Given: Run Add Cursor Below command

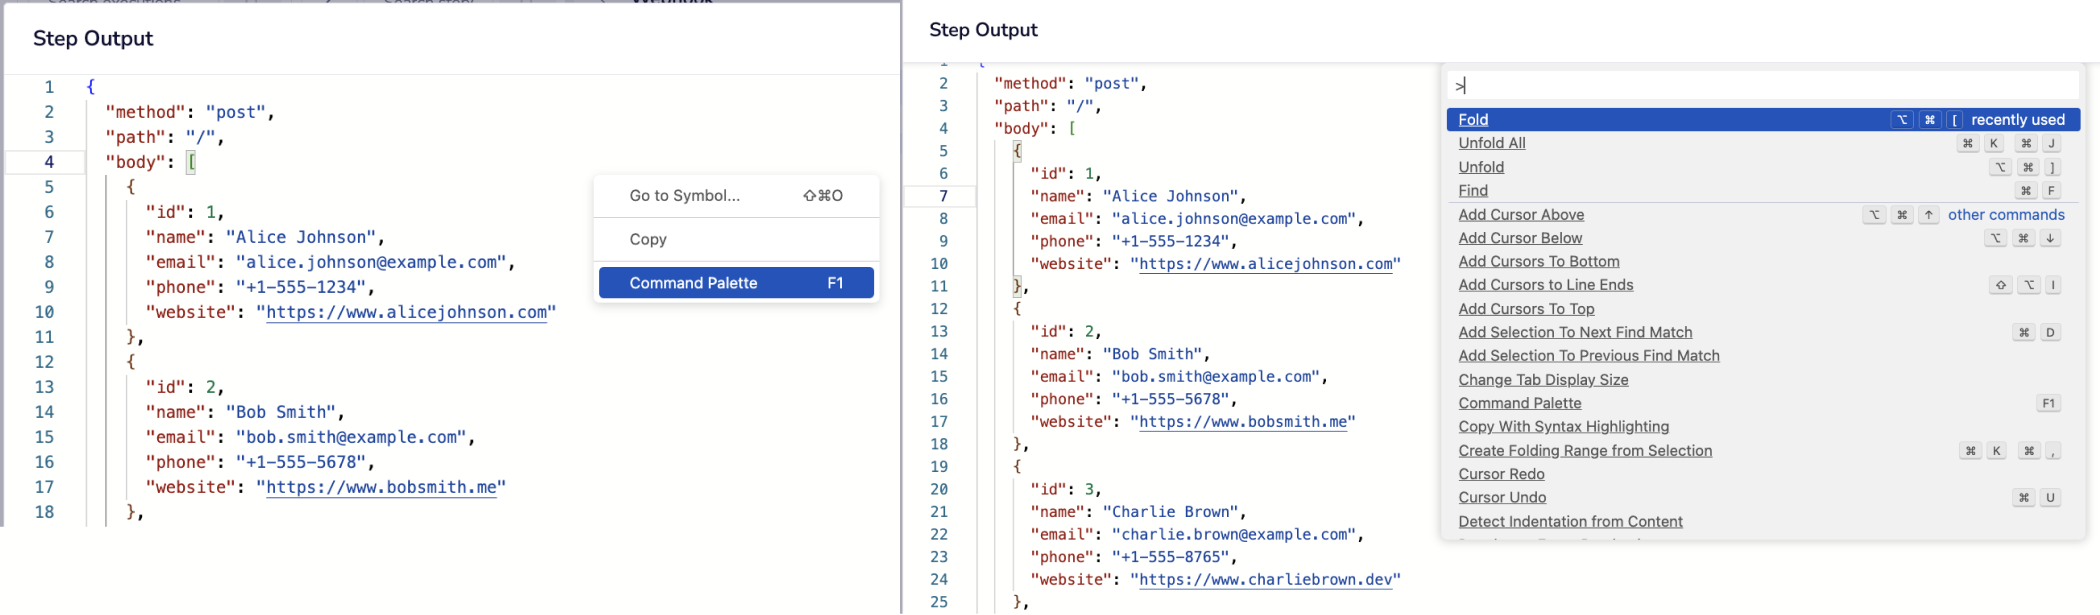Looking at the screenshot, I should pos(1520,238).
